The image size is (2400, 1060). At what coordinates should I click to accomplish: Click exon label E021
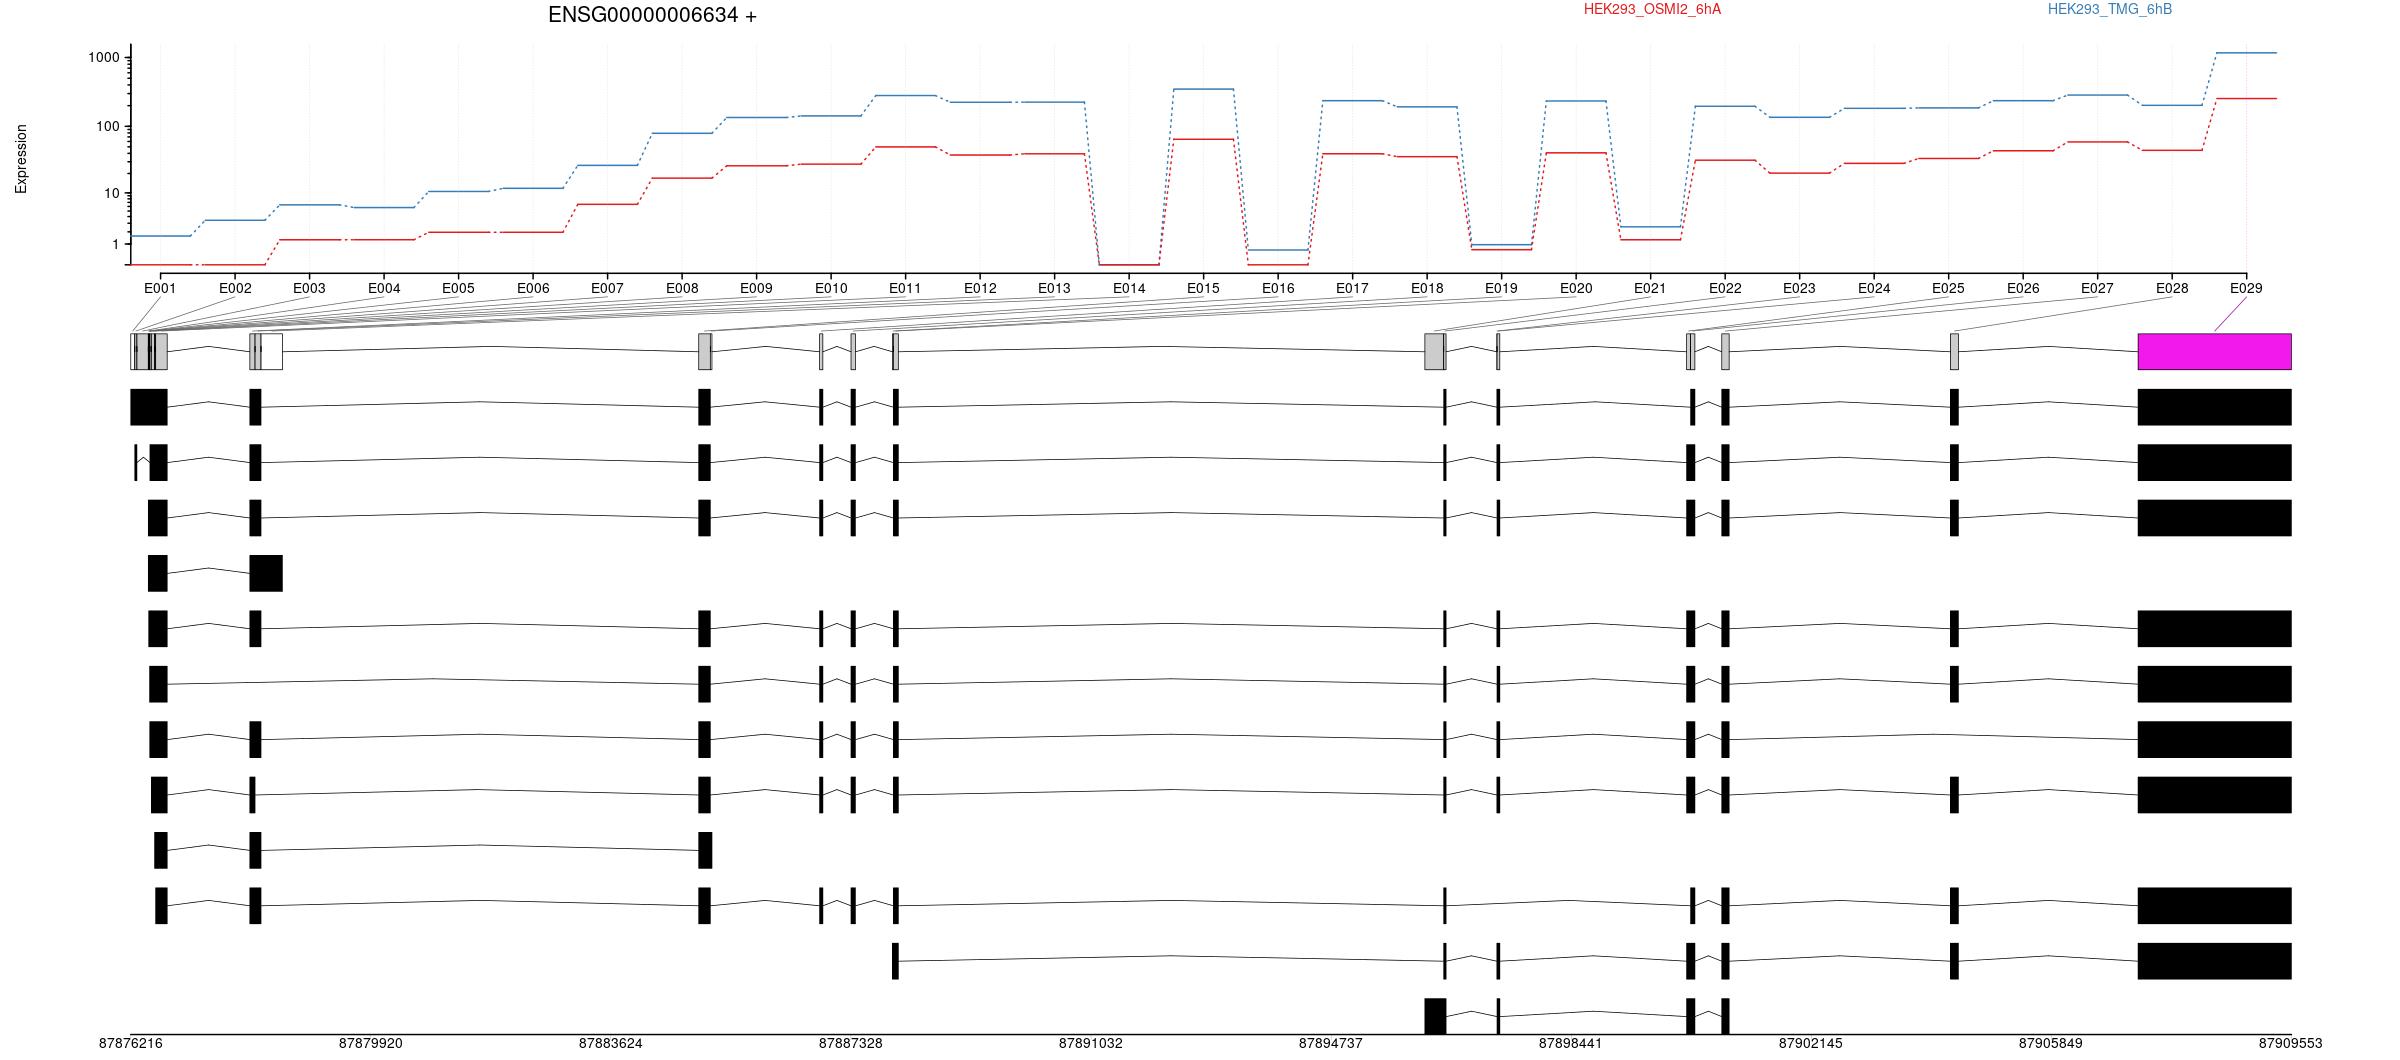pyautogui.click(x=1650, y=288)
